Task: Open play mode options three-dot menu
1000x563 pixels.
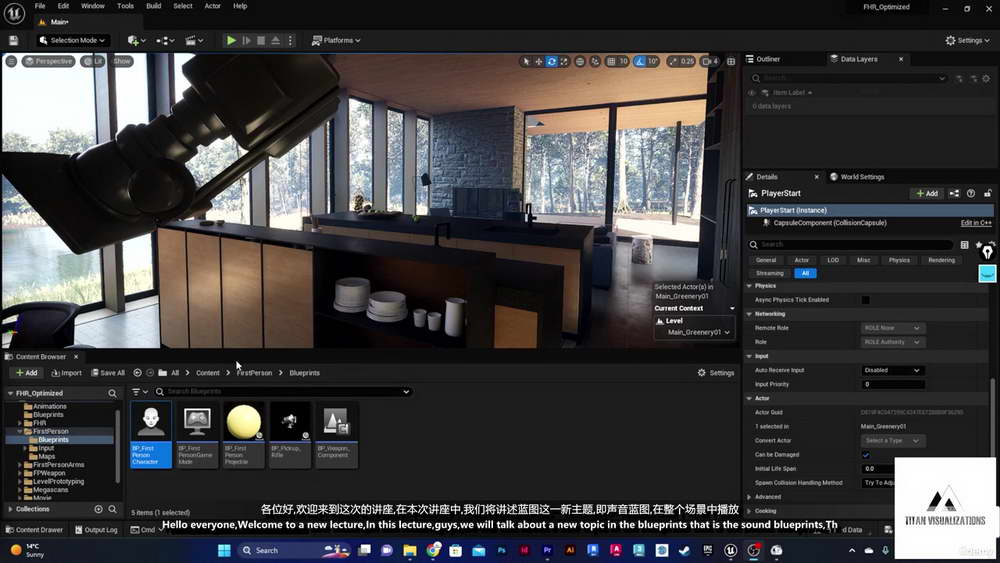Action: [290, 40]
